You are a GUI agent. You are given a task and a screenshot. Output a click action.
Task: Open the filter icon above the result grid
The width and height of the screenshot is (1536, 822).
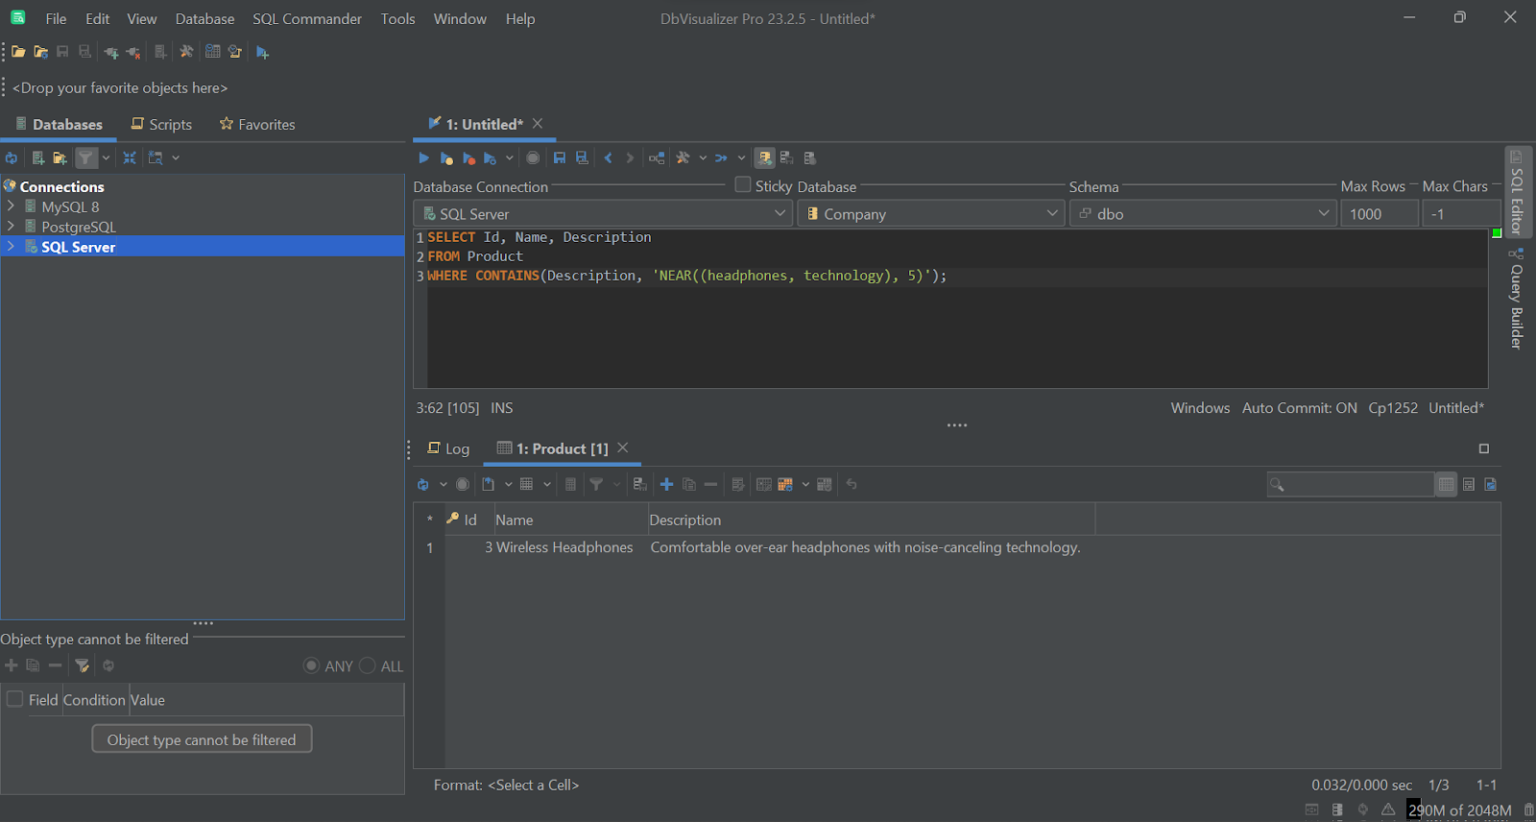[595, 484]
